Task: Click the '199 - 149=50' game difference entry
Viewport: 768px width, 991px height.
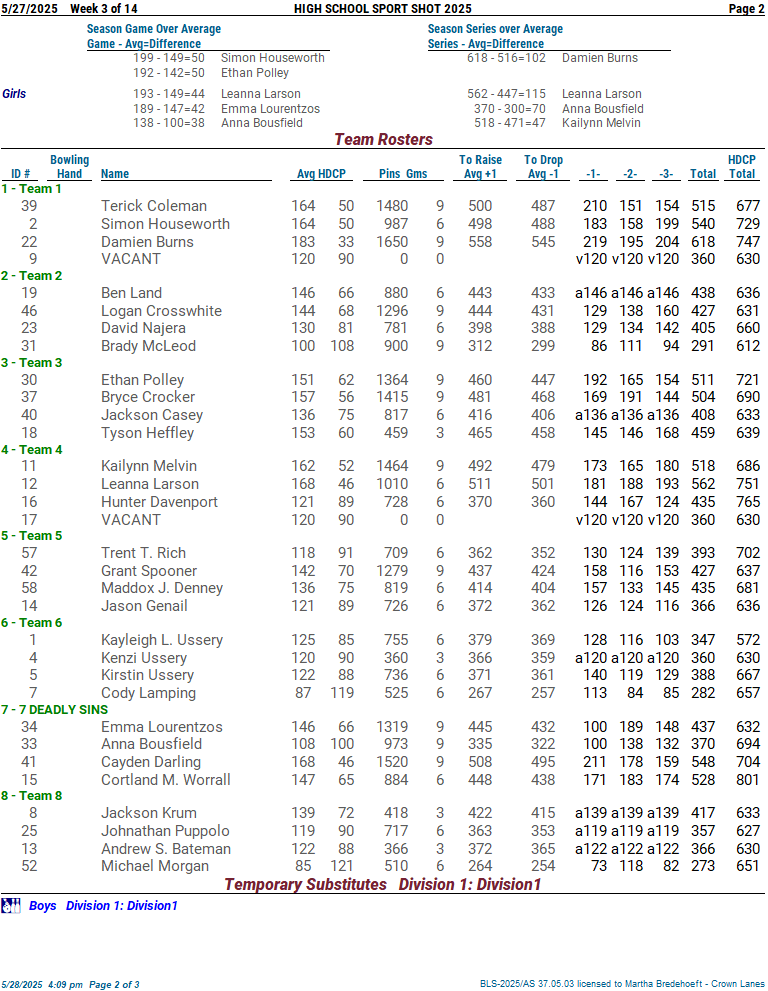Action: [x=169, y=58]
